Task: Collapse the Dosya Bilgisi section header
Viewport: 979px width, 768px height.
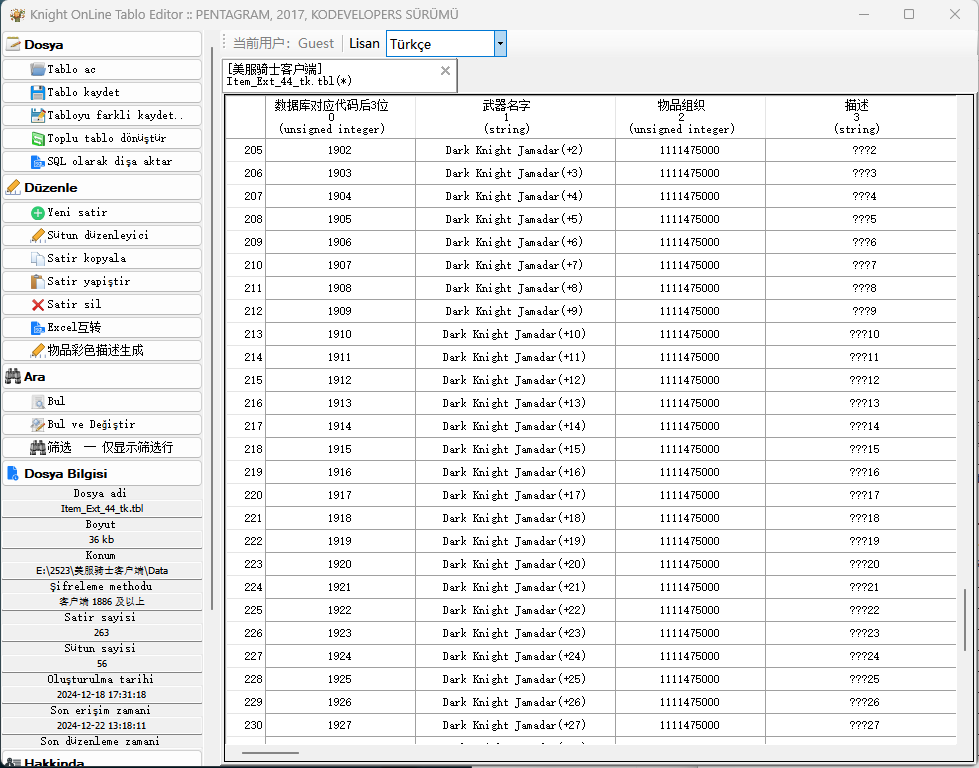Action: tap(102, 473)
